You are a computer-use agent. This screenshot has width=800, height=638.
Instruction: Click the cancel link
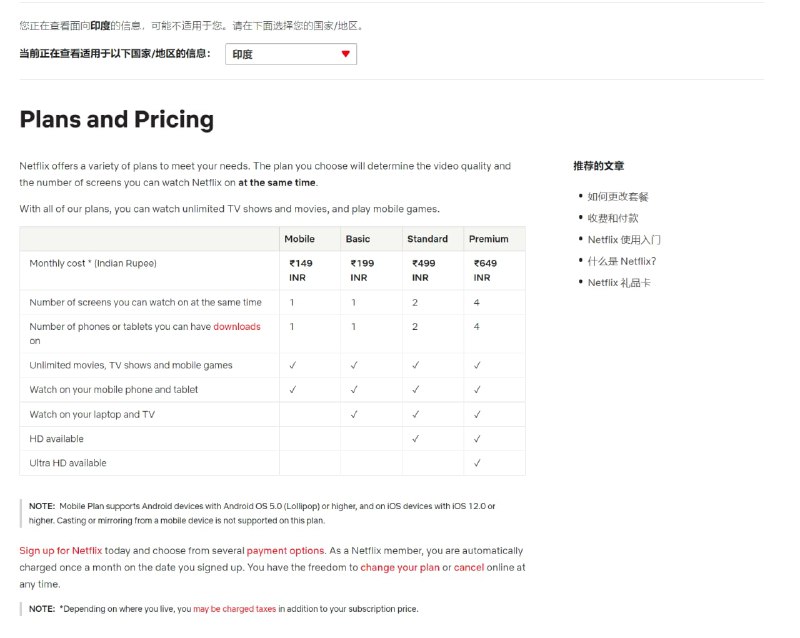pyautogui.click(x=469, y=568)
